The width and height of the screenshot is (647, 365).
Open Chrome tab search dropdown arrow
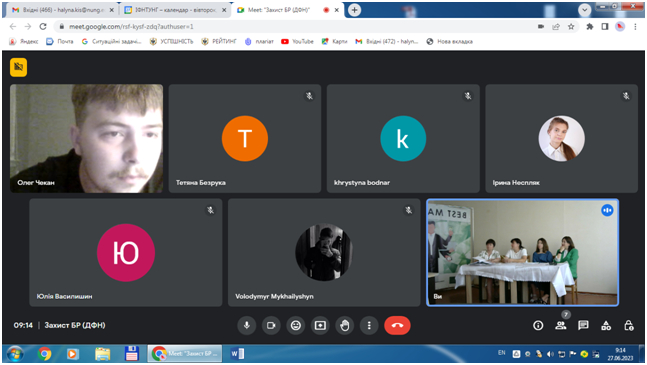[584, 10]
